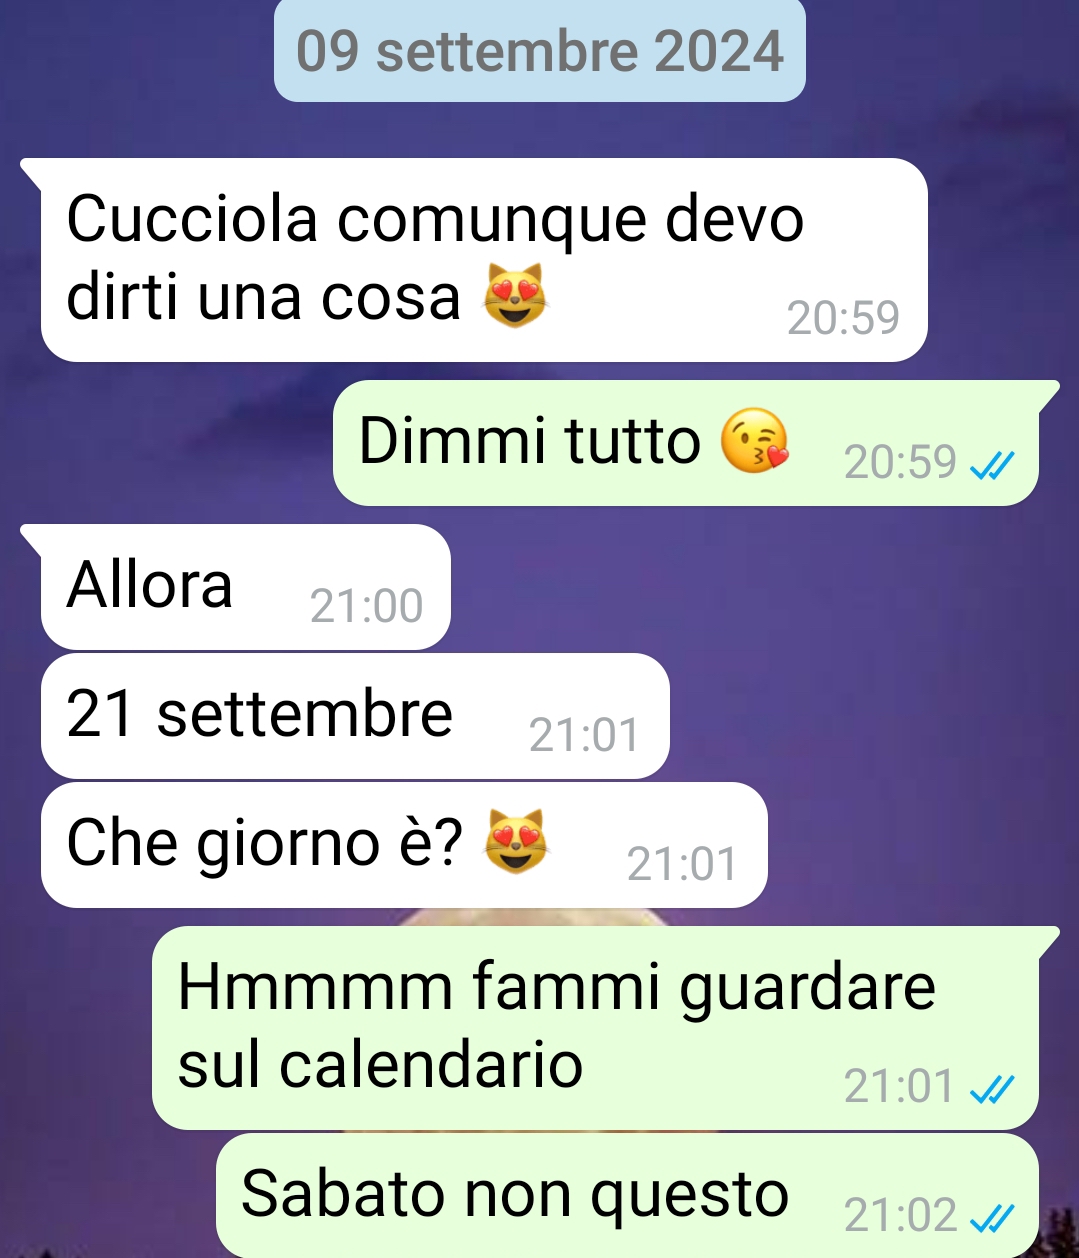This screenshot has height=1258, width=1079.
Task: Tap the 09 settembre 2024 date label
Action: pyautogui.click(x=540, y=51)
